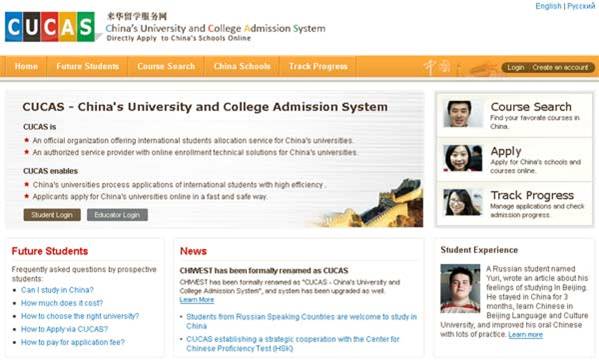Click the Course Search man photo
Screen dimensions: 599x363
click(x=463, y=114)
